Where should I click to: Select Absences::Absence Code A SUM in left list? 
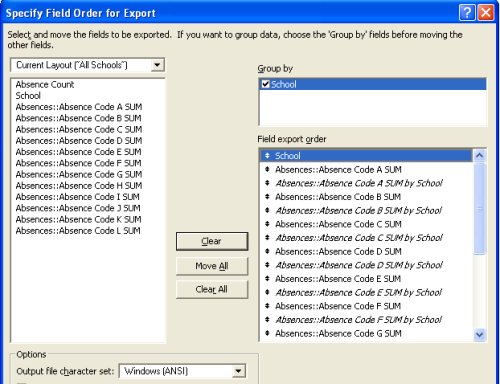click(79, 107)
